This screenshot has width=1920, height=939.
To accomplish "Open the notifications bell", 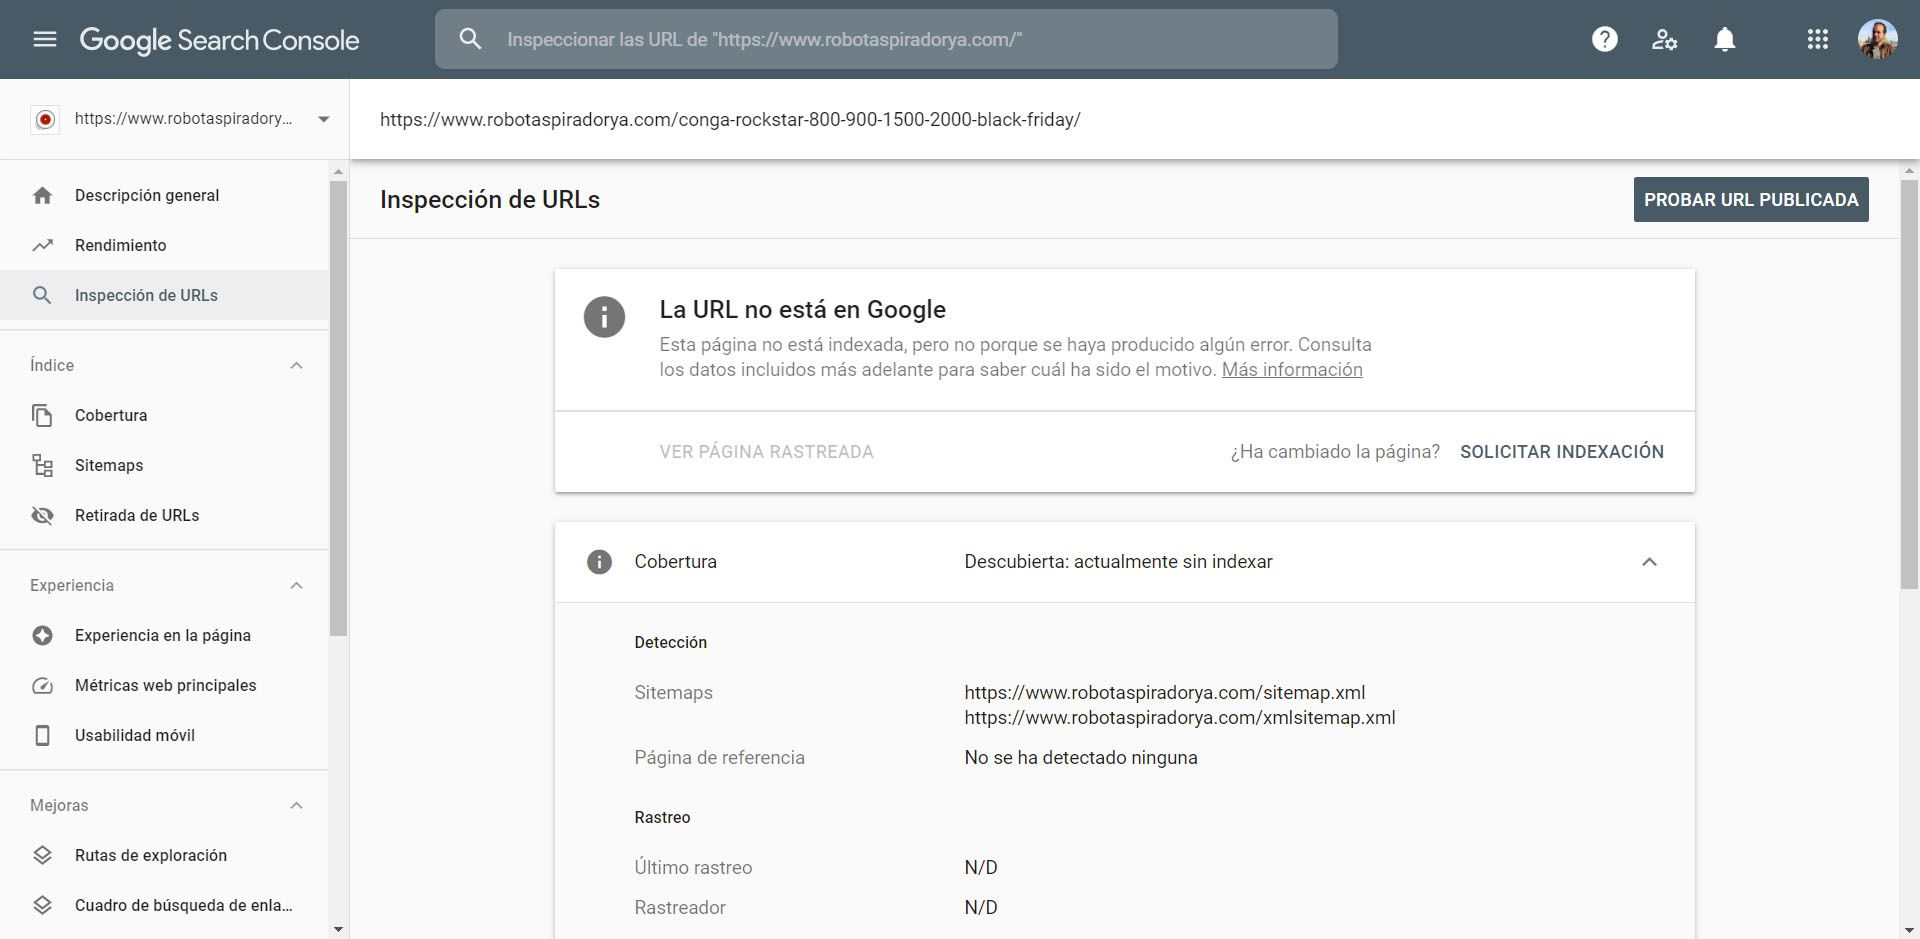I will coord(1724,39).
